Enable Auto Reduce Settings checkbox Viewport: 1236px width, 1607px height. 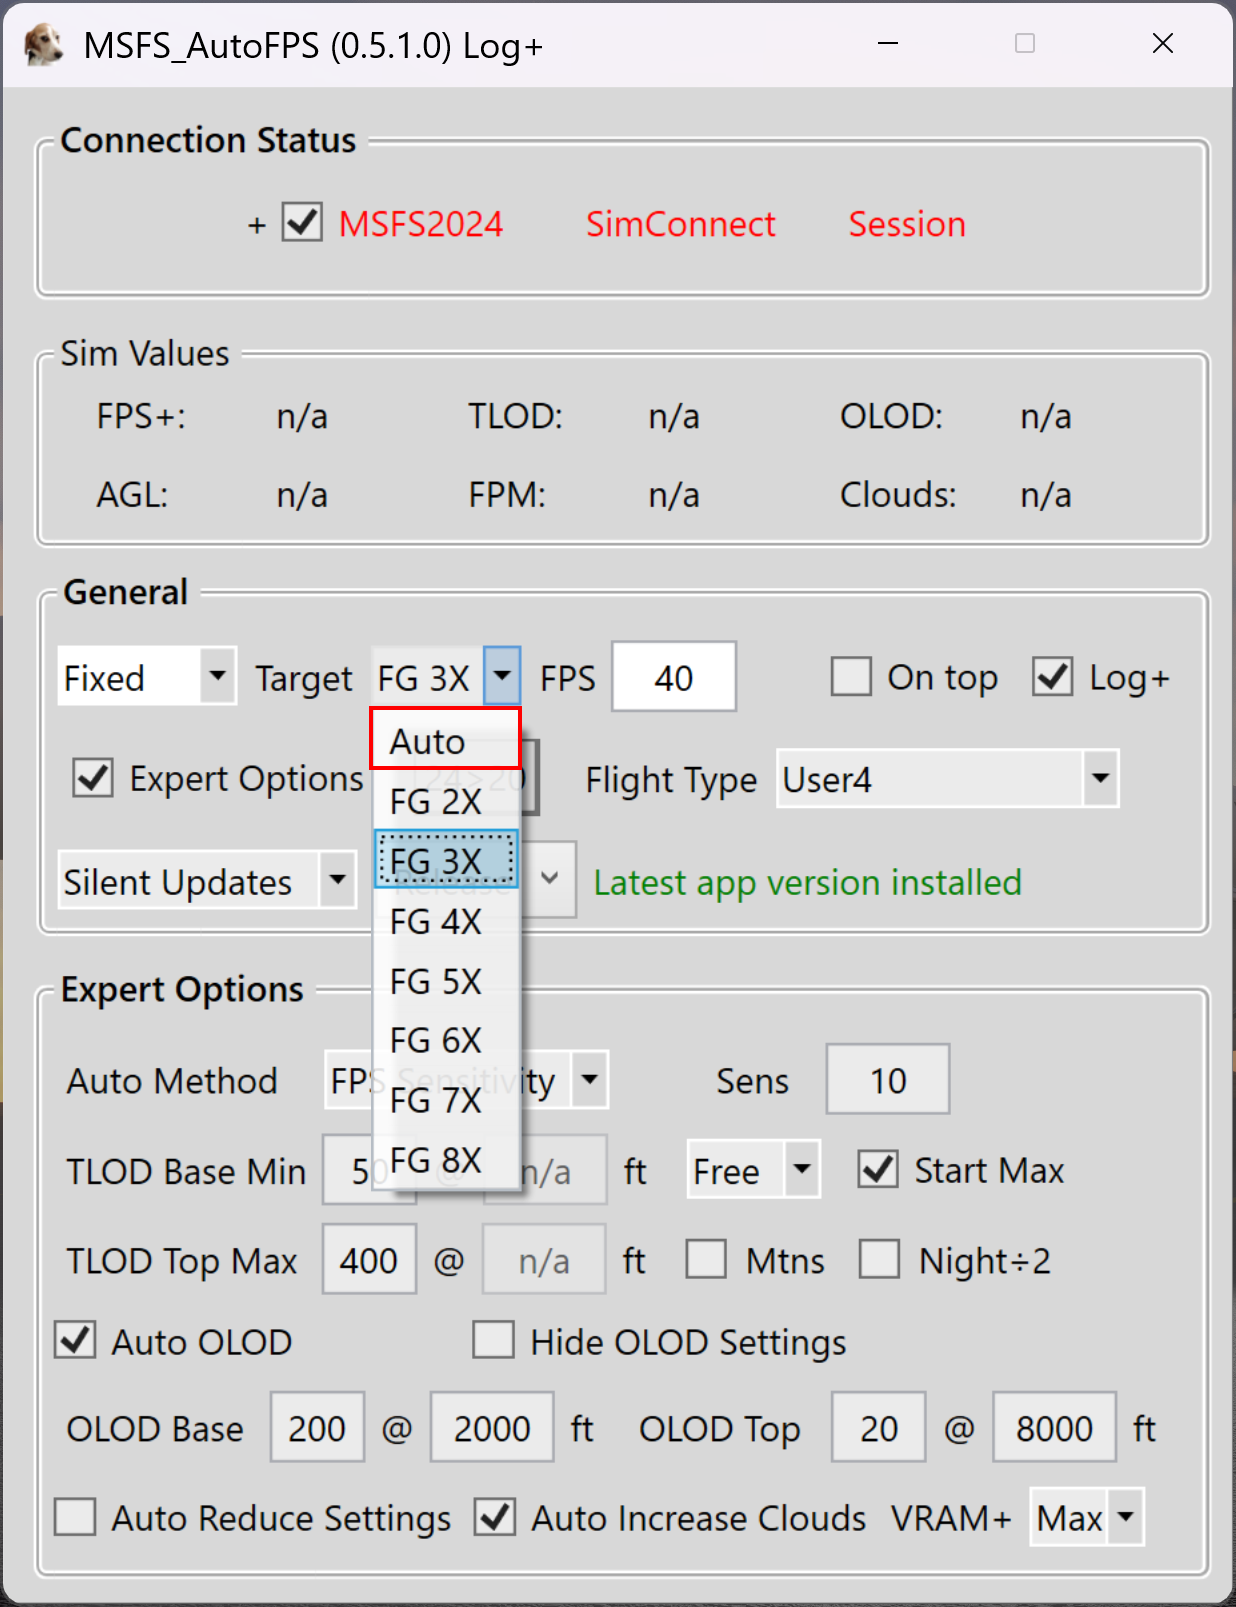click(x=75, y=1516)
